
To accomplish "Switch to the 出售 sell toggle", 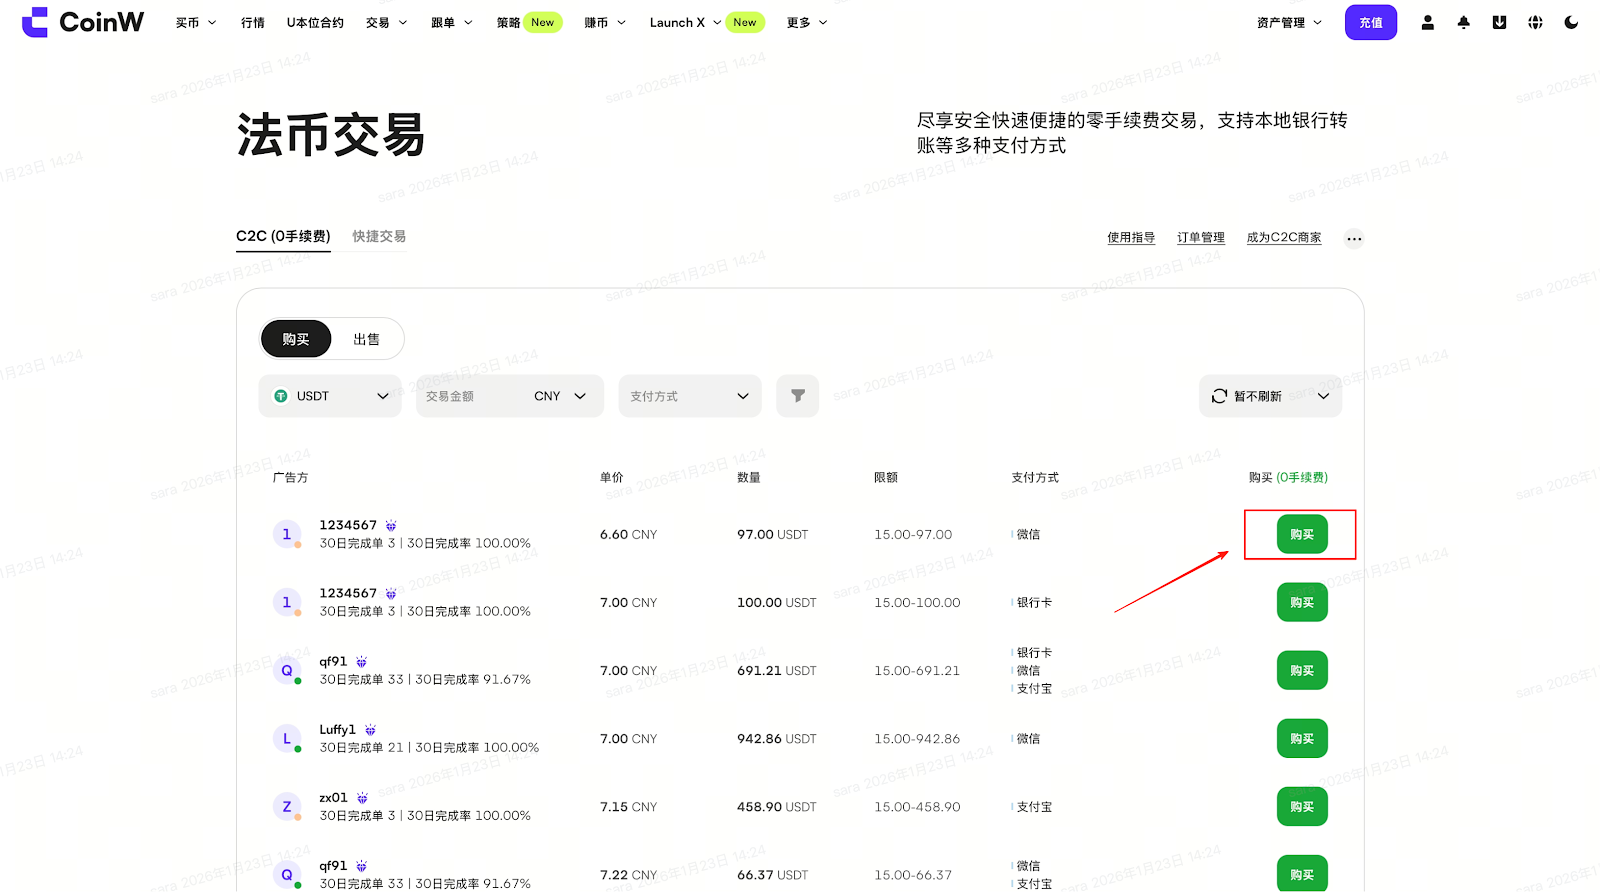I will click(366, 339).
